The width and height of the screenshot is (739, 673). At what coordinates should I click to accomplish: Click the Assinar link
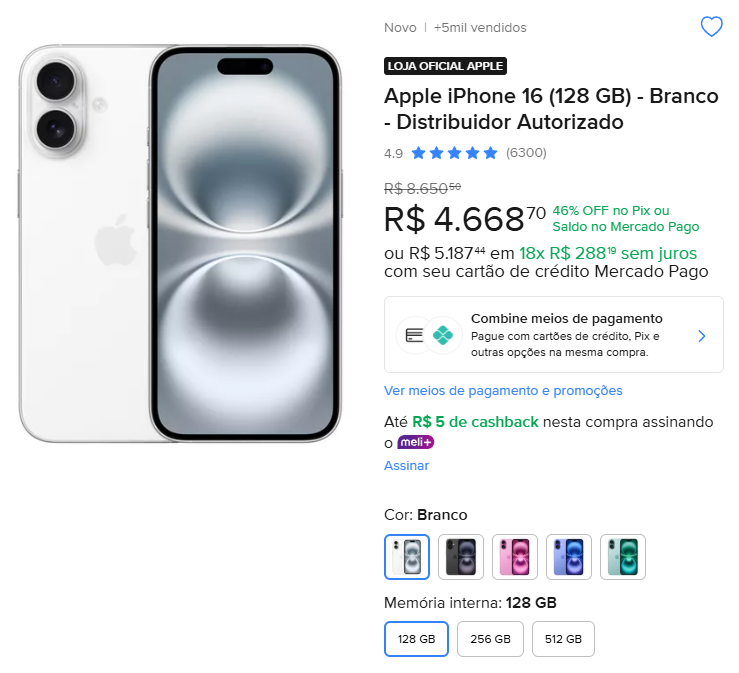(406, 465)
